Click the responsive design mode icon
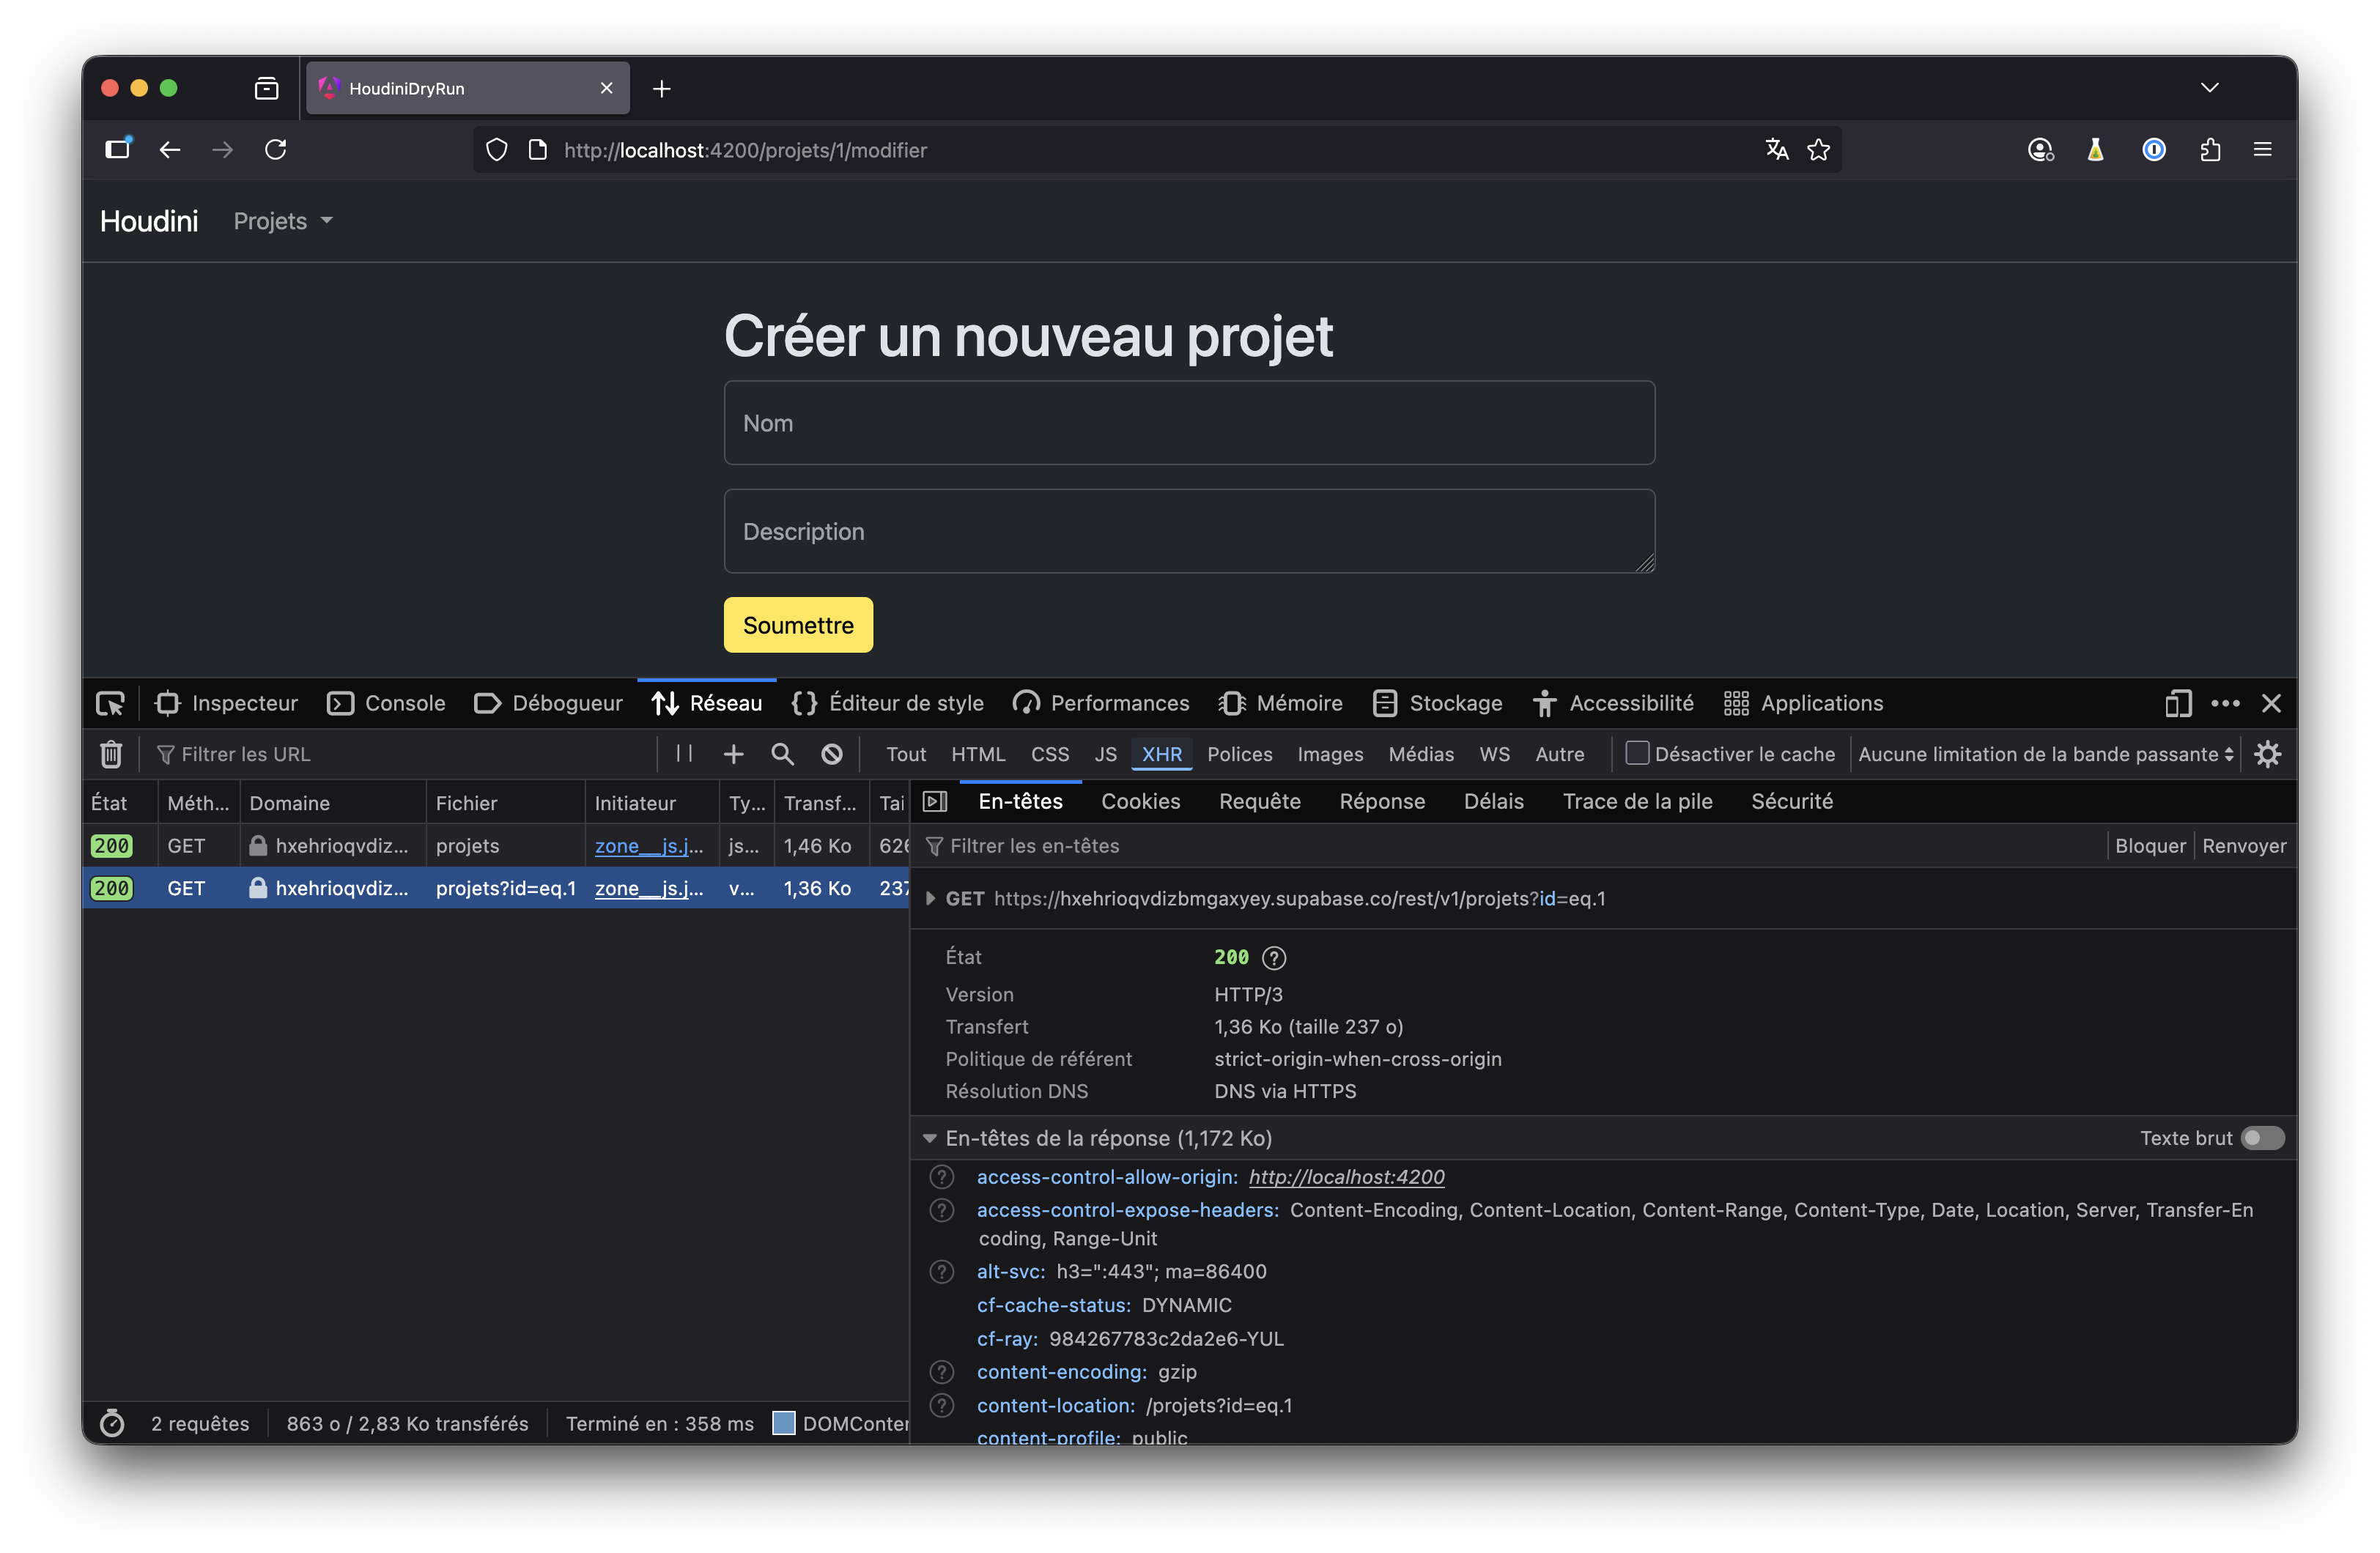This screenshot has width=2380, height=1553. (2178, 703)
